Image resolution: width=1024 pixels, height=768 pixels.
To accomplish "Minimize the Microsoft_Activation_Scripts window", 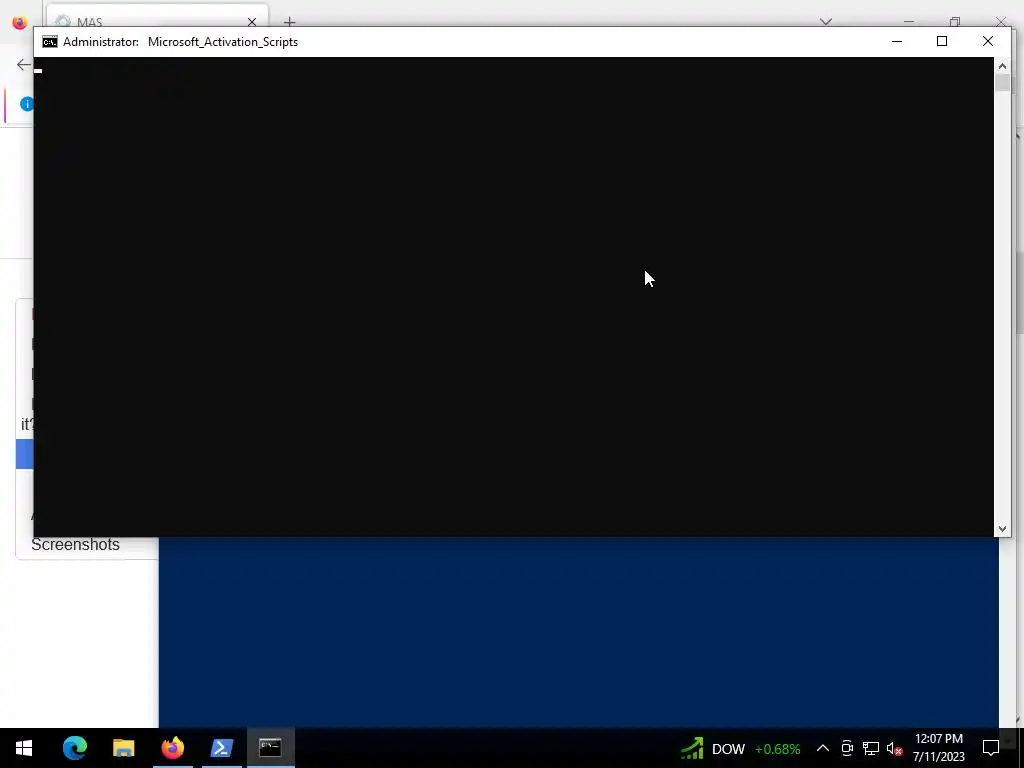I will pos(897,41).
